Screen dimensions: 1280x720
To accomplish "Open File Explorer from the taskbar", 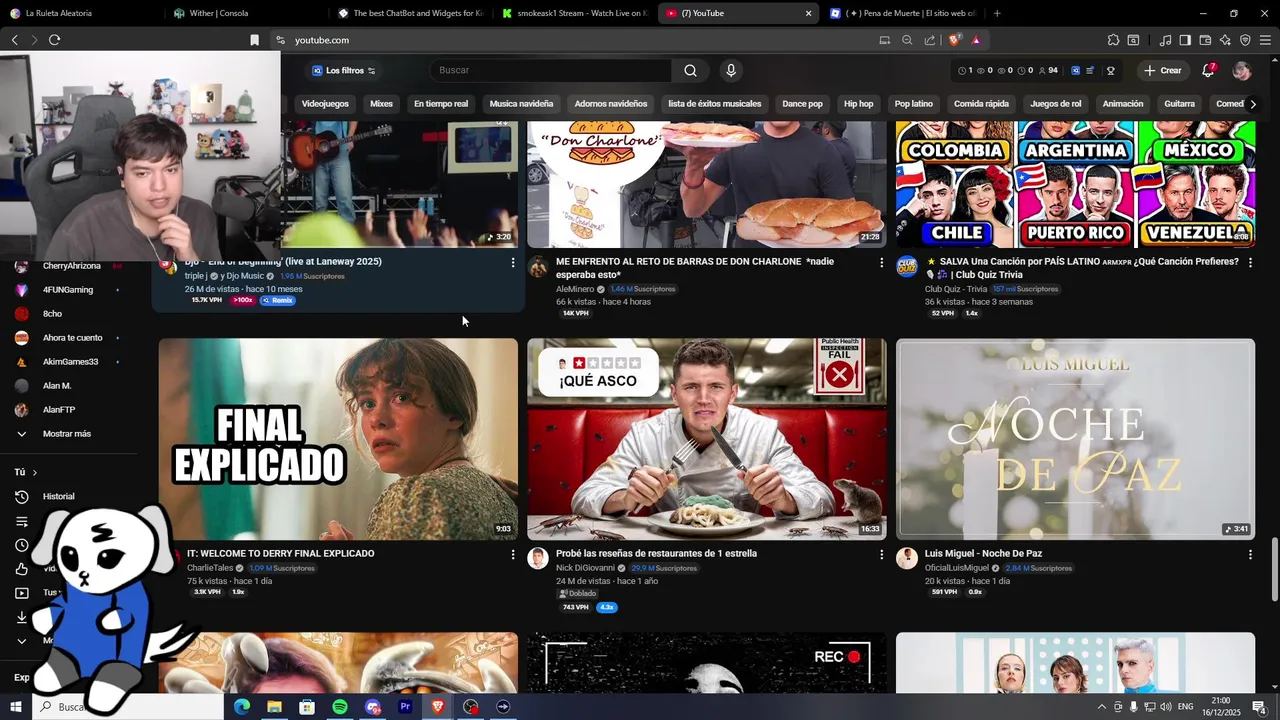I will pyautogui.click(x=274, y=707).
